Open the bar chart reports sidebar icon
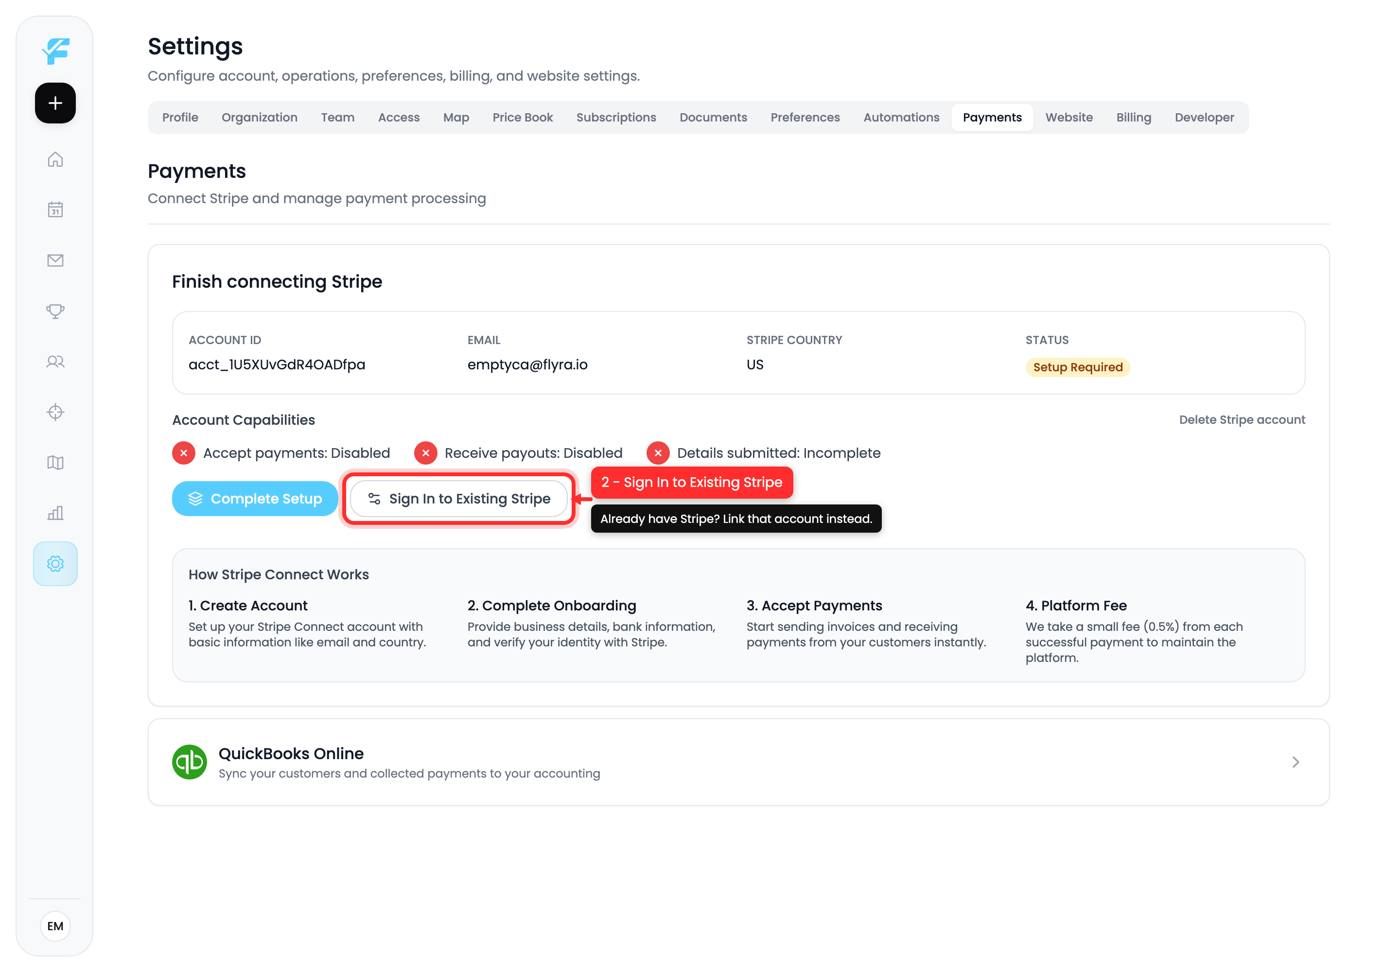1400x972 pixels. (55, 513)
